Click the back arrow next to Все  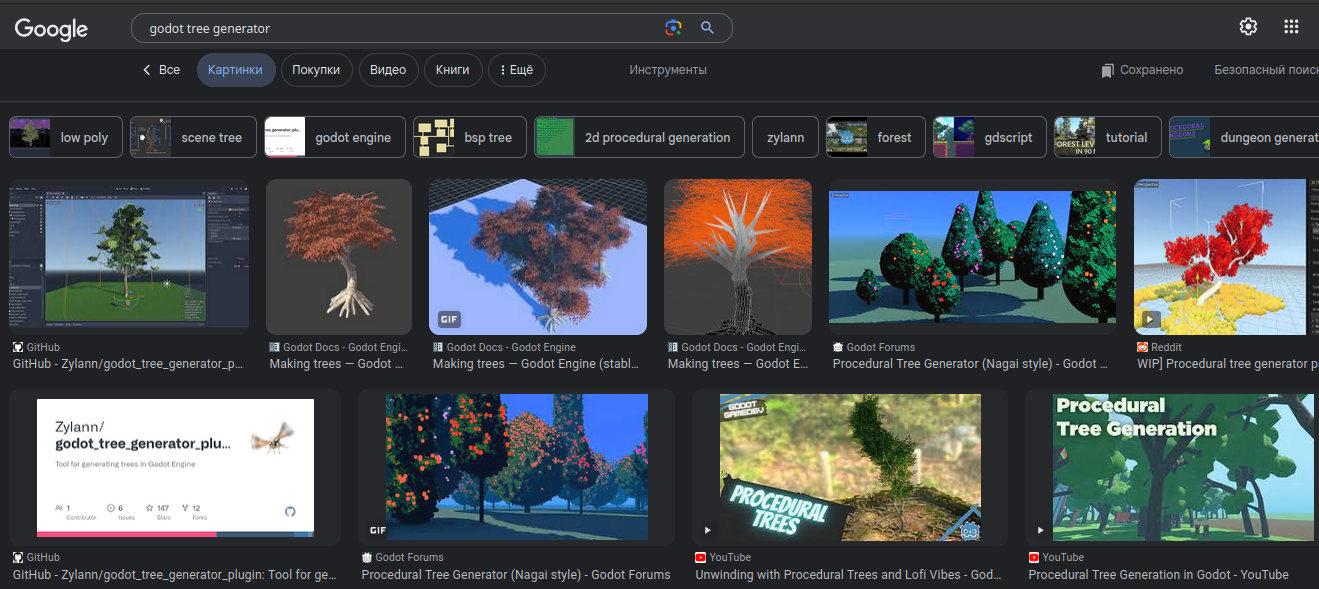point(147,70)
